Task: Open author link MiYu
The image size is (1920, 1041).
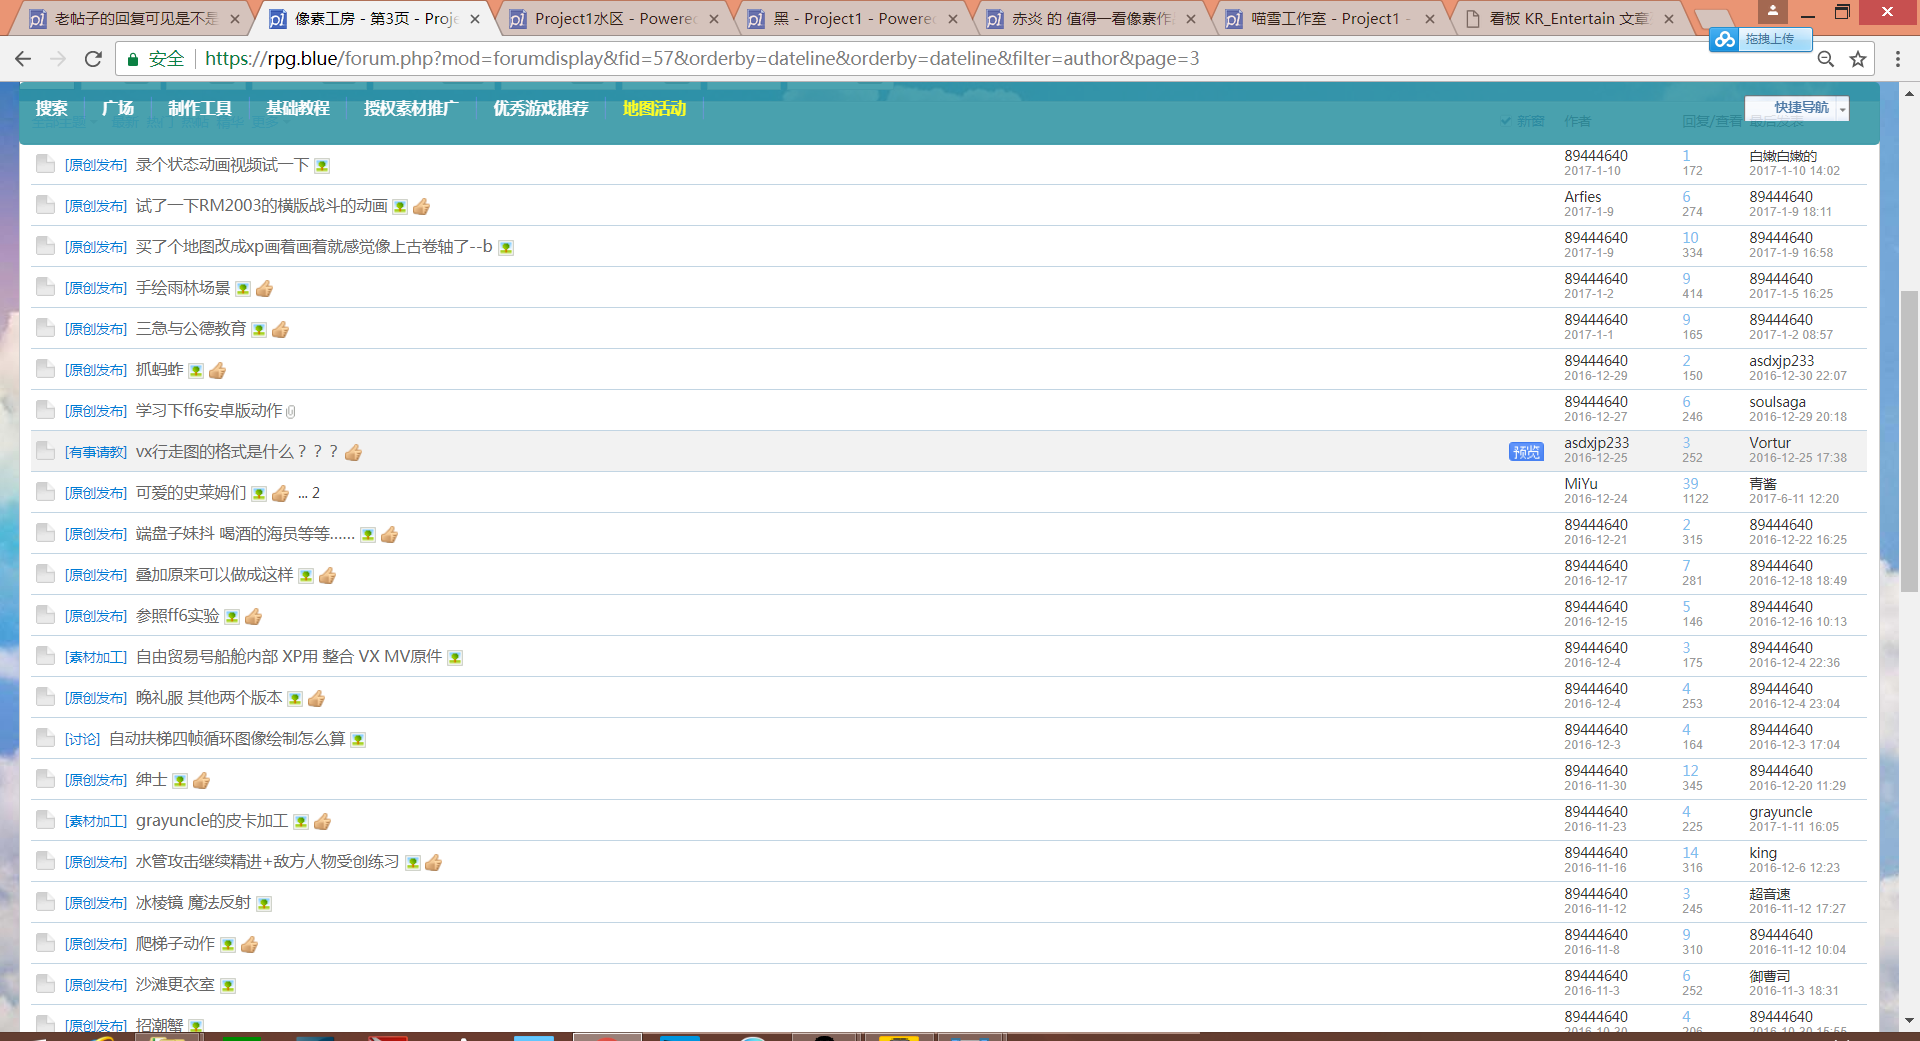Action: point(1581,484)
